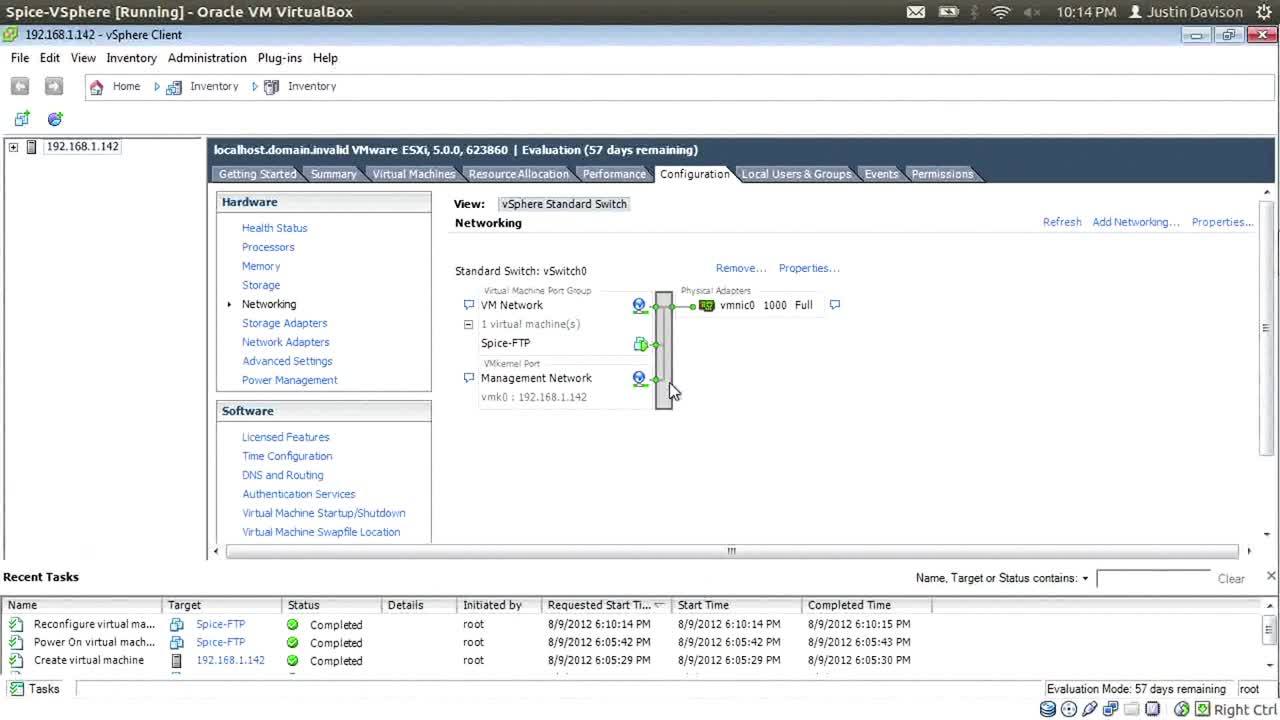Click the Create virtual machine task icon

click(16, 660)
